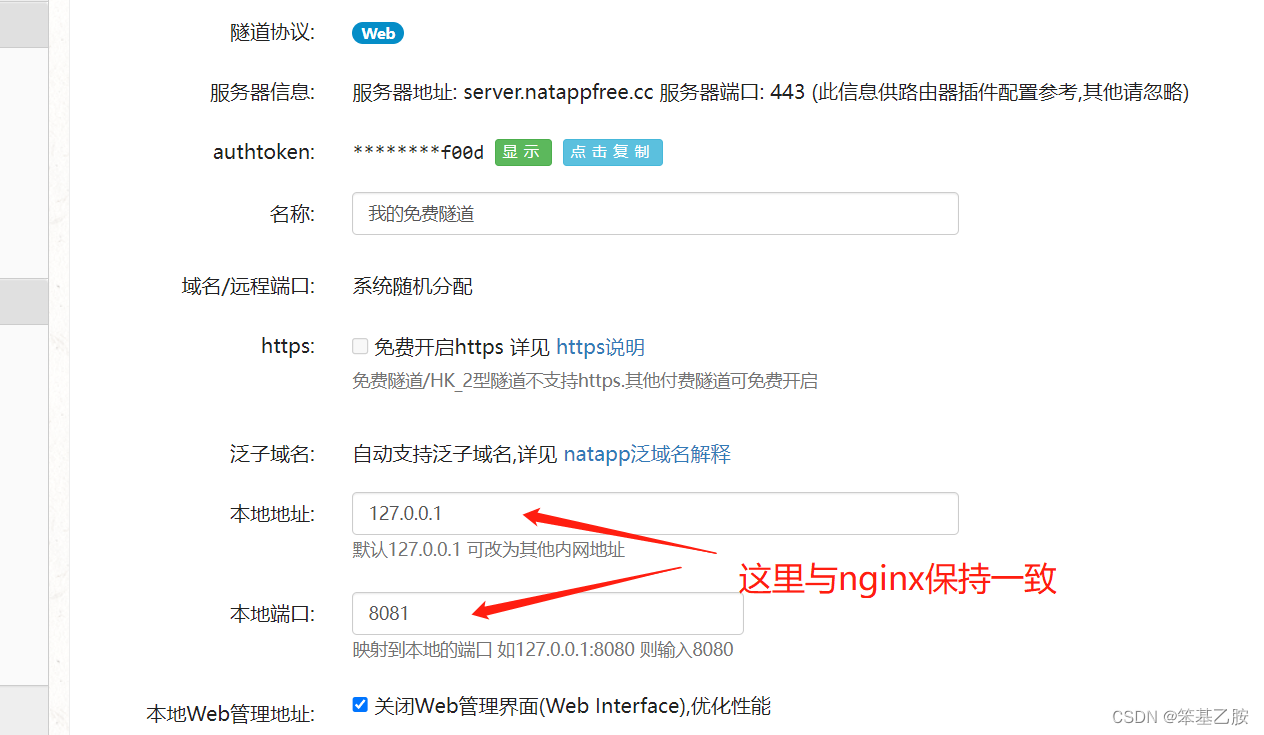
Task: Copy the authtoken with 点击复制 button
Action: [613, 152]
